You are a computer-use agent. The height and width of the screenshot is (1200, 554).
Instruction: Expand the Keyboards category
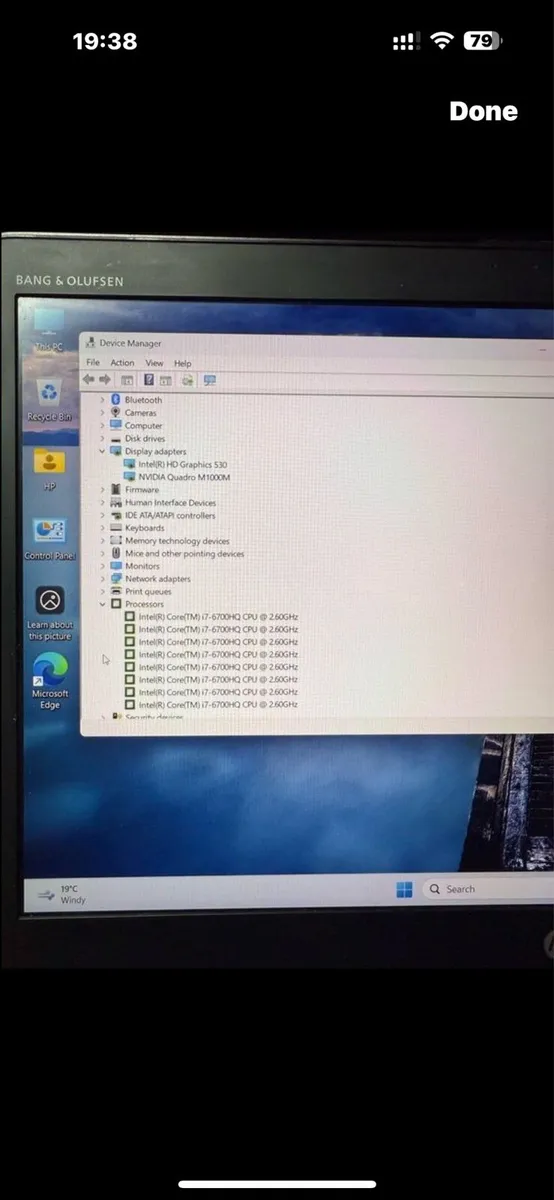pos(102,528)
